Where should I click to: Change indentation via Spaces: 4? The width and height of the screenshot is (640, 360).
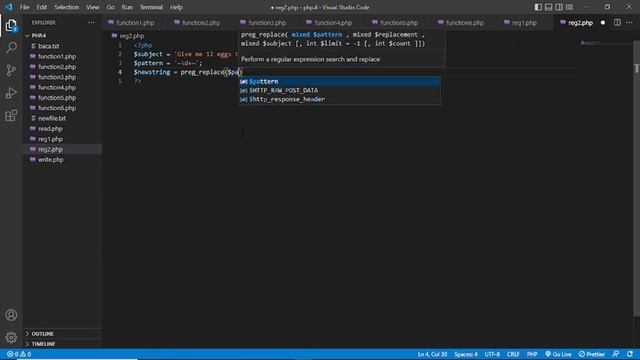pos(466,354)
